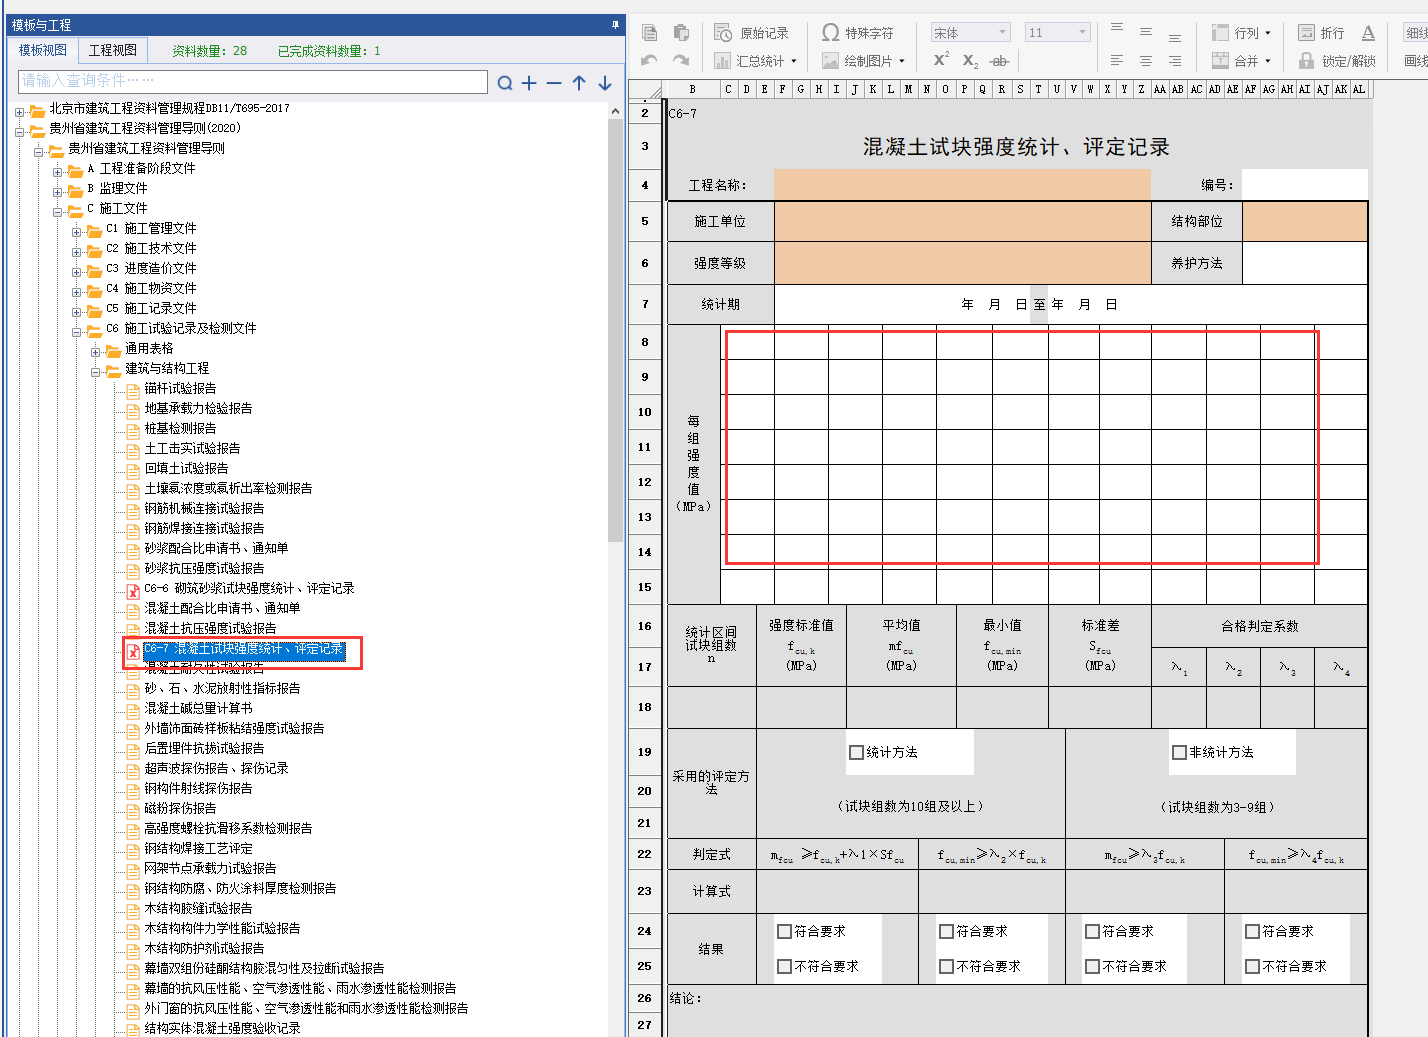
Task: Collapse C 施工文件 folder
Action: point(57,211)
